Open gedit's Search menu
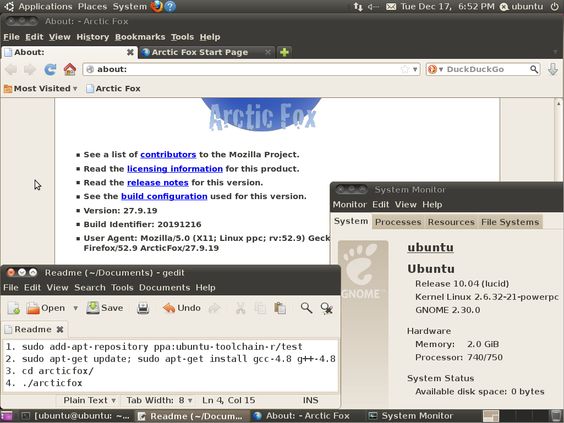564x423 pixels. (x=90, y=288)
